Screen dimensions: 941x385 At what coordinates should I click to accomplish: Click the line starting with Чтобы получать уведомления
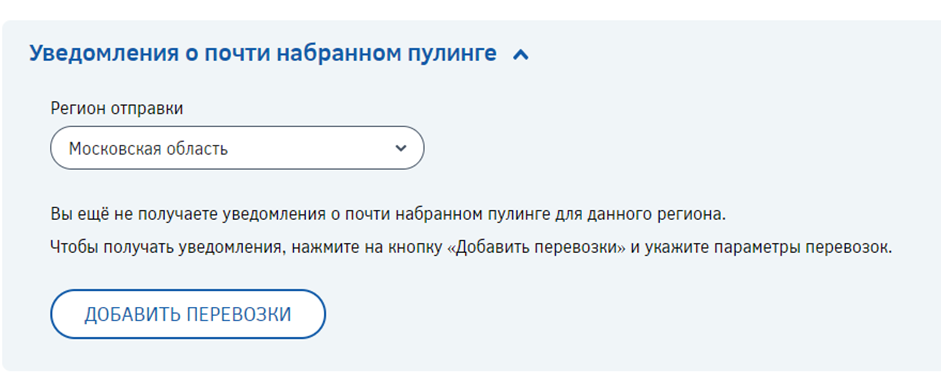[472, 248]
